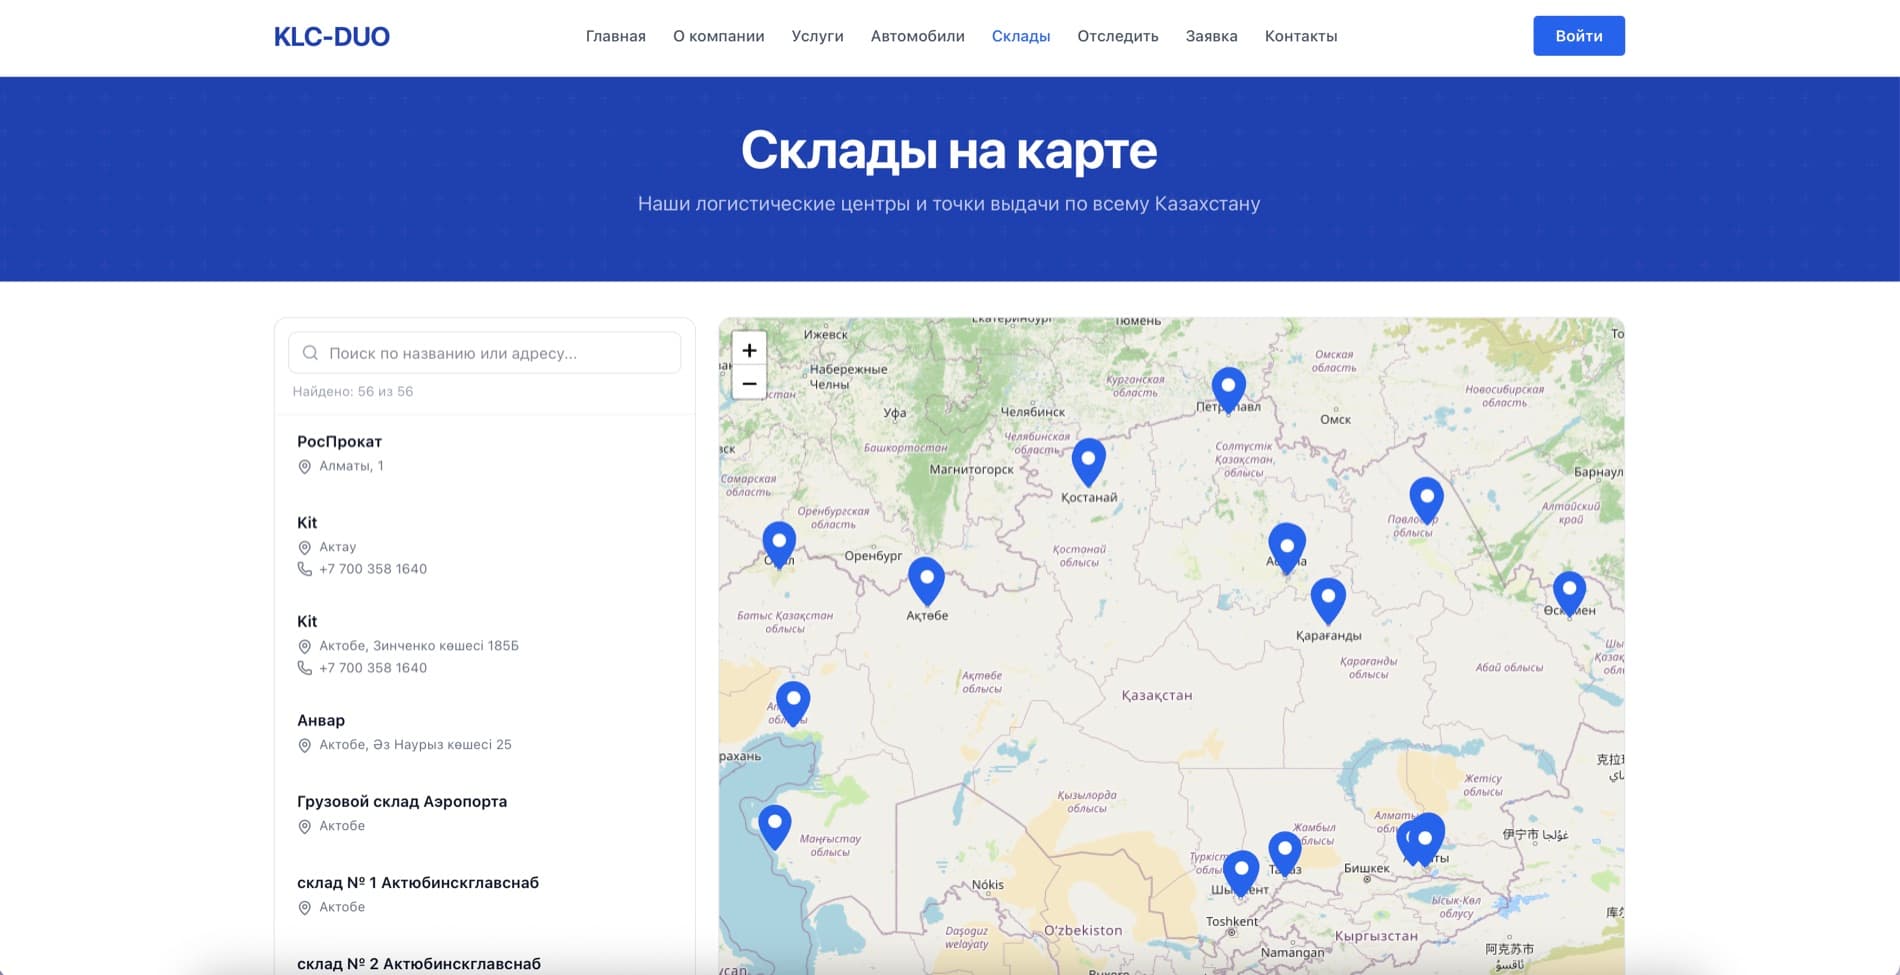
Task: Go to Контакты
Action: [x=1301, y=36]
